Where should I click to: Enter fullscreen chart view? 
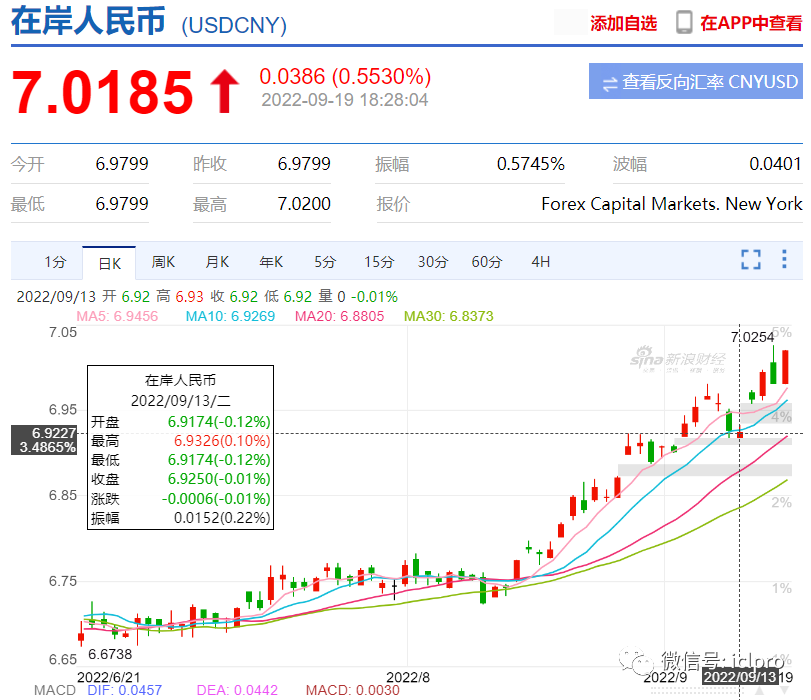point(751,260)
